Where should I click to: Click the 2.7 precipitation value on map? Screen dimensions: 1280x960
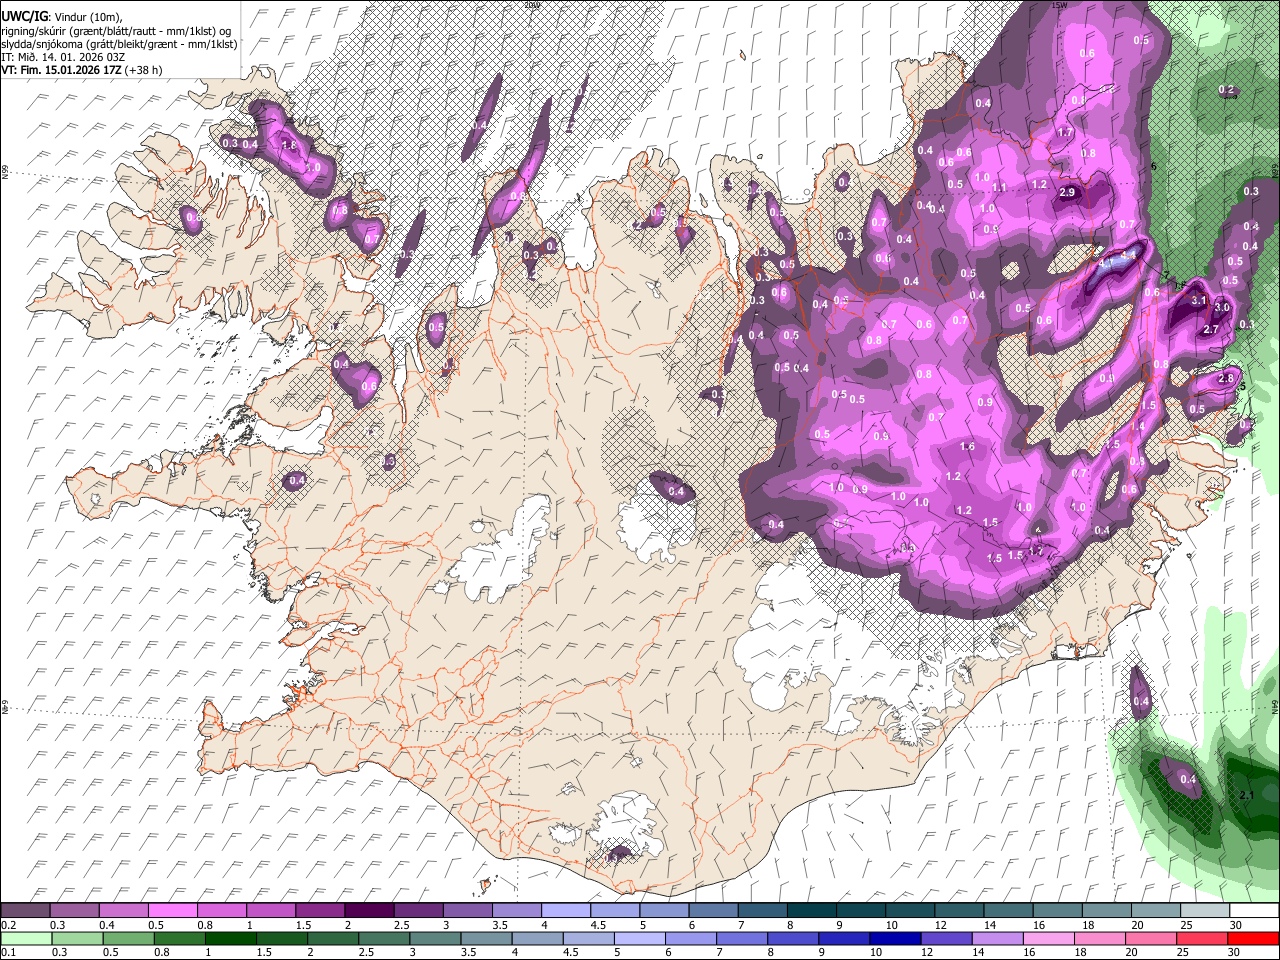click(1210, 330)
